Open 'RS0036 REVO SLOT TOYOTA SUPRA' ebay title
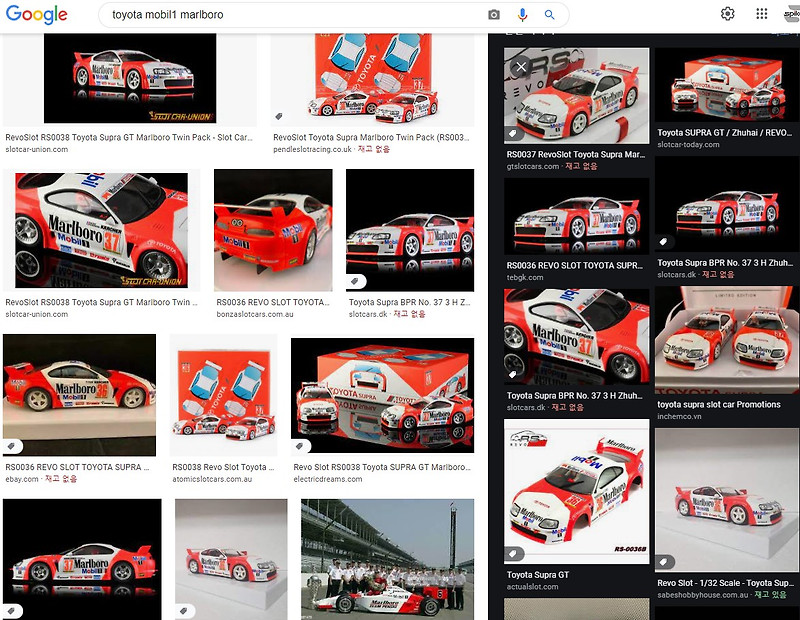Viewport: 800px width, 620px height. click(x=77, y=467)
